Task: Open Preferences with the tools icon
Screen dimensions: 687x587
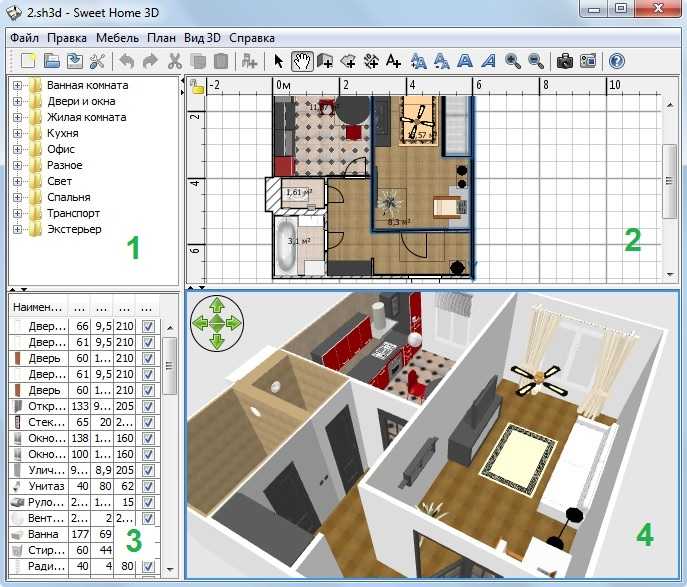Action: tap(97, 61)
